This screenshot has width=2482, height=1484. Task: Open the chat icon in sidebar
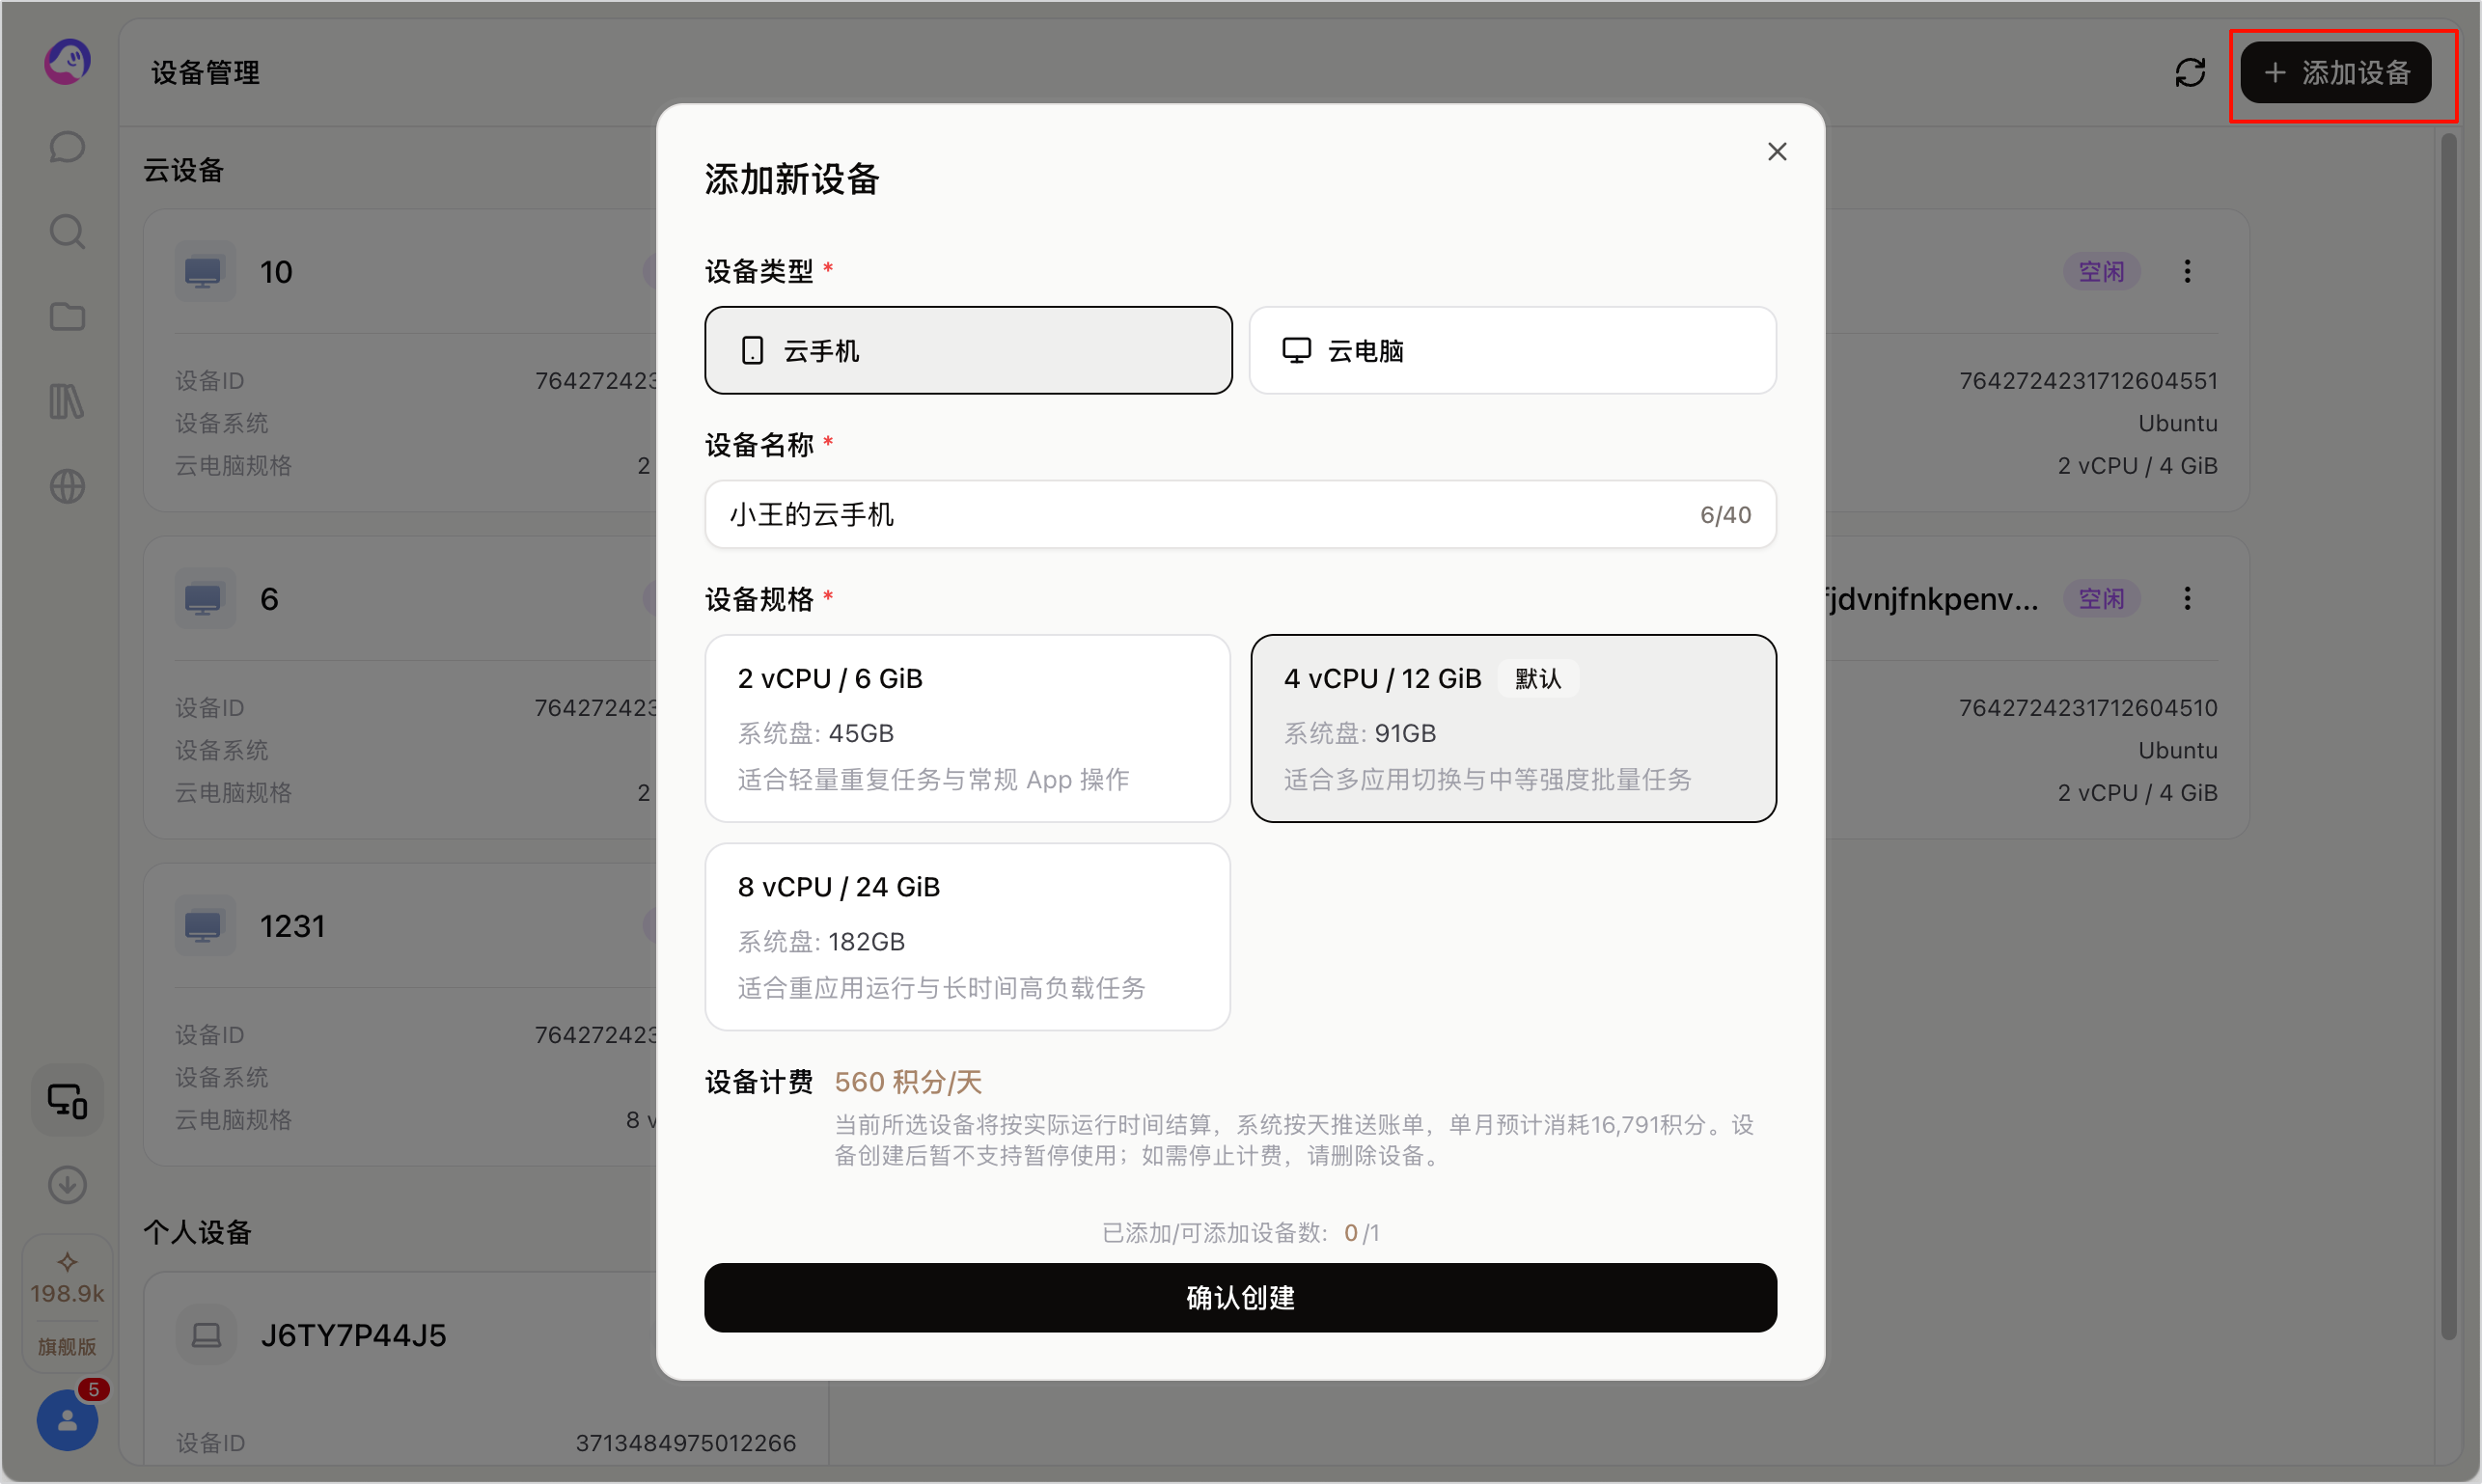(x=67, y=147)
